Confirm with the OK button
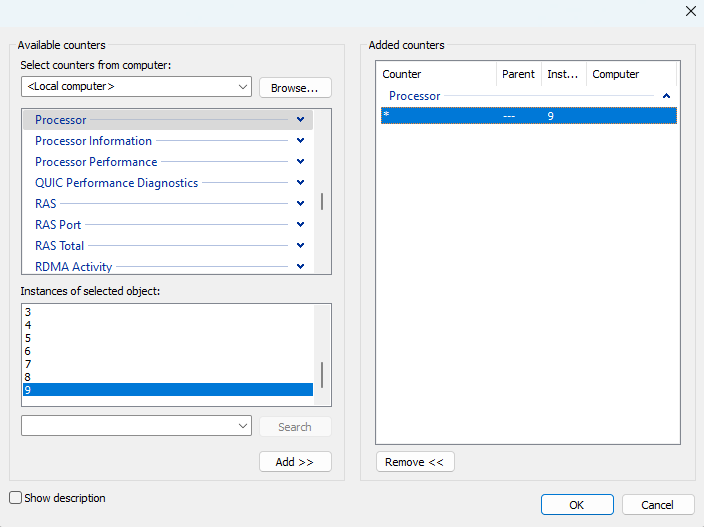 coord(577,505)
